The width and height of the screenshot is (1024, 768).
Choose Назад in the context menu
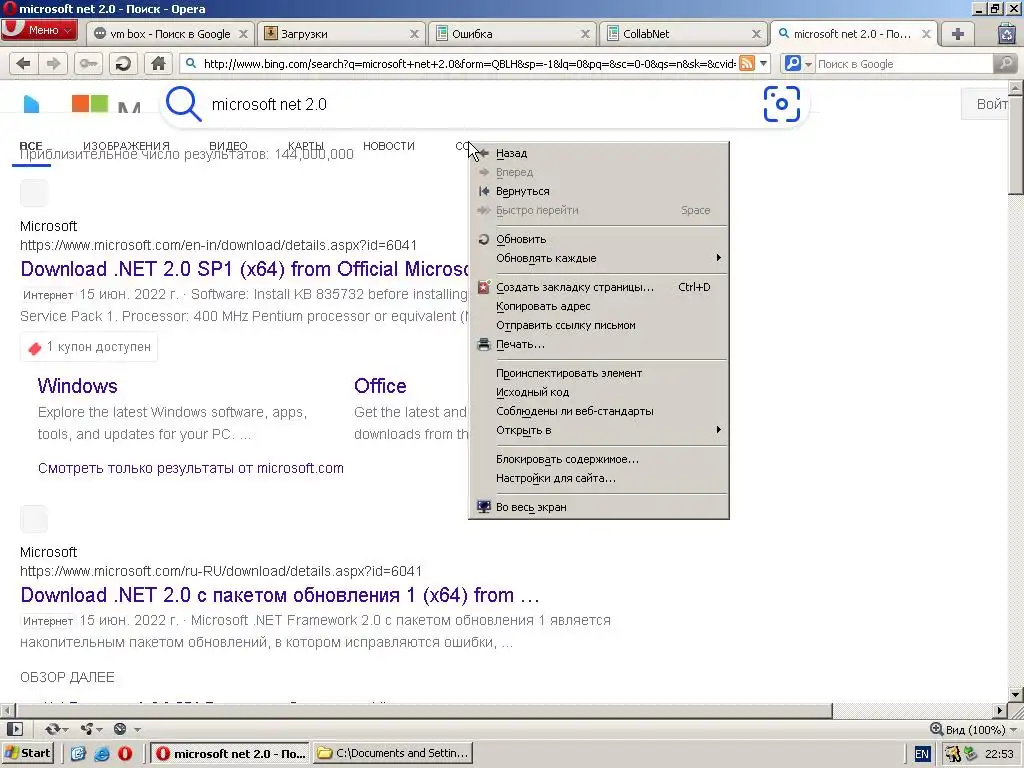598,153
